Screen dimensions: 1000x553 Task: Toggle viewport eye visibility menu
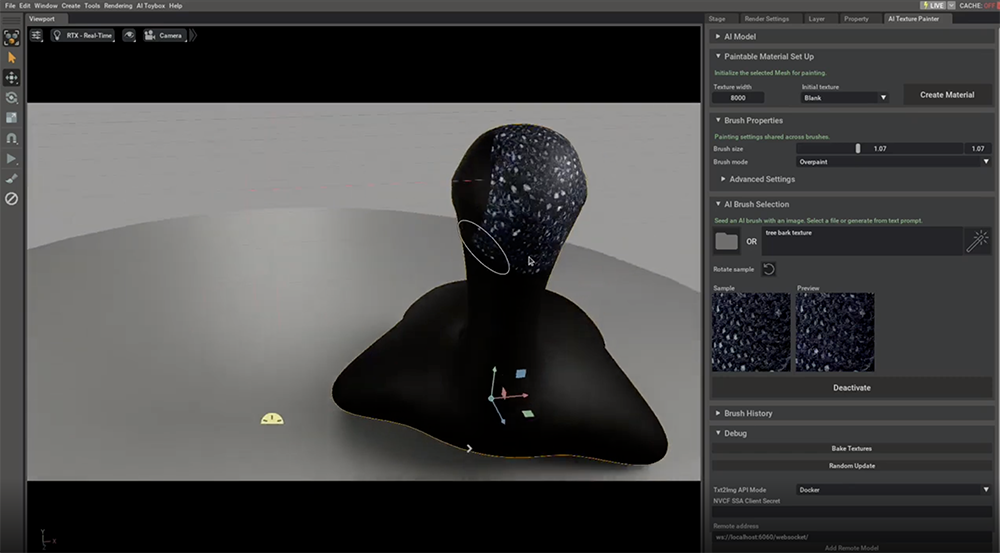click(x=129, y=35)
